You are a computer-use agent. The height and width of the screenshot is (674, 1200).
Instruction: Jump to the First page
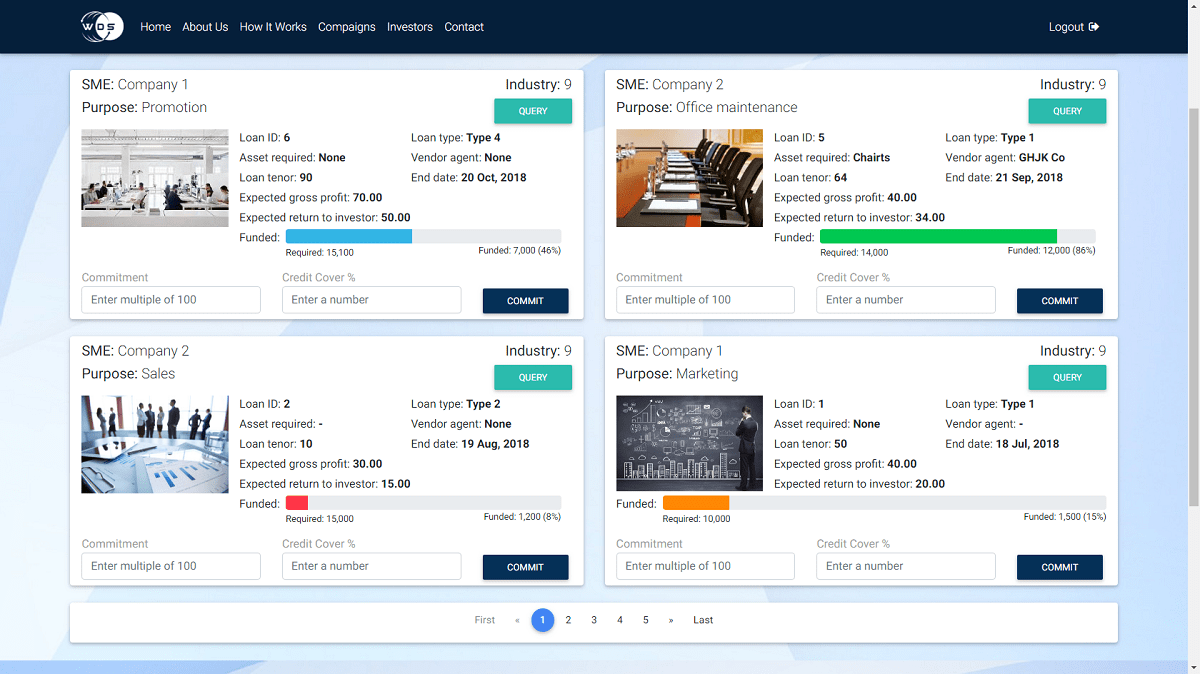(485, 620)
